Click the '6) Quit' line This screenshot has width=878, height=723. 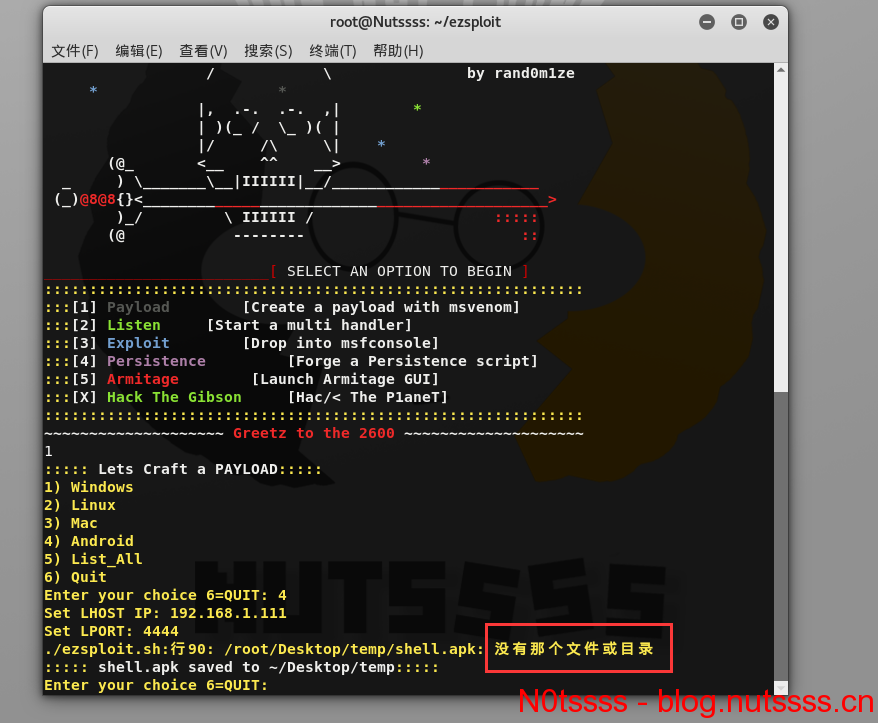point(76,577)
